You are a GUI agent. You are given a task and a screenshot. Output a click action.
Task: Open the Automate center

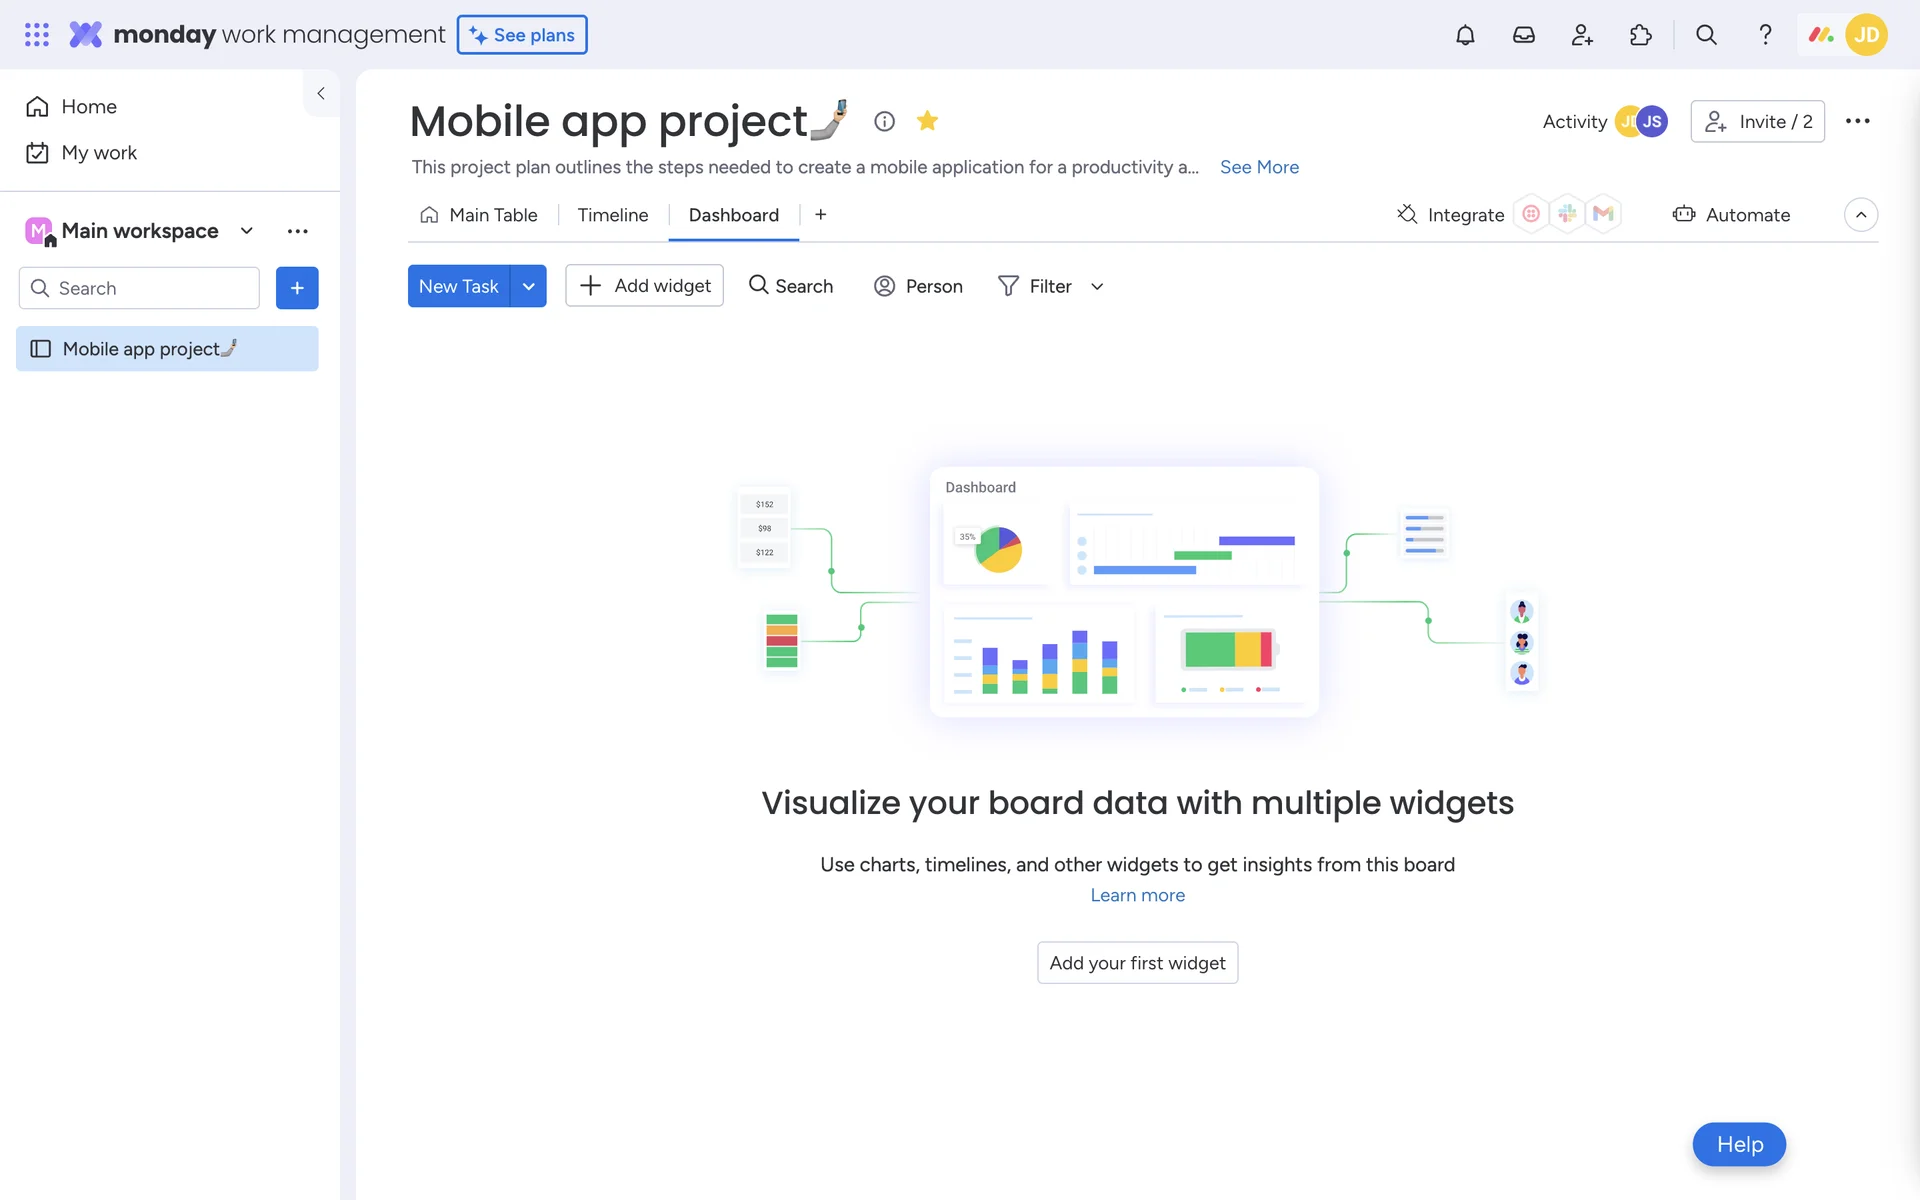1732,215
